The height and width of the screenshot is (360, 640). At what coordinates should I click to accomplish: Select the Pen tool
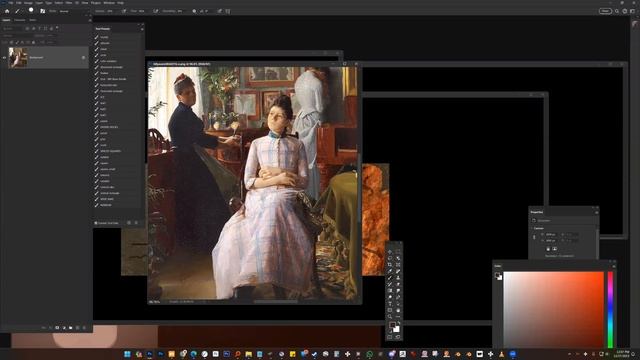(398, 297)
